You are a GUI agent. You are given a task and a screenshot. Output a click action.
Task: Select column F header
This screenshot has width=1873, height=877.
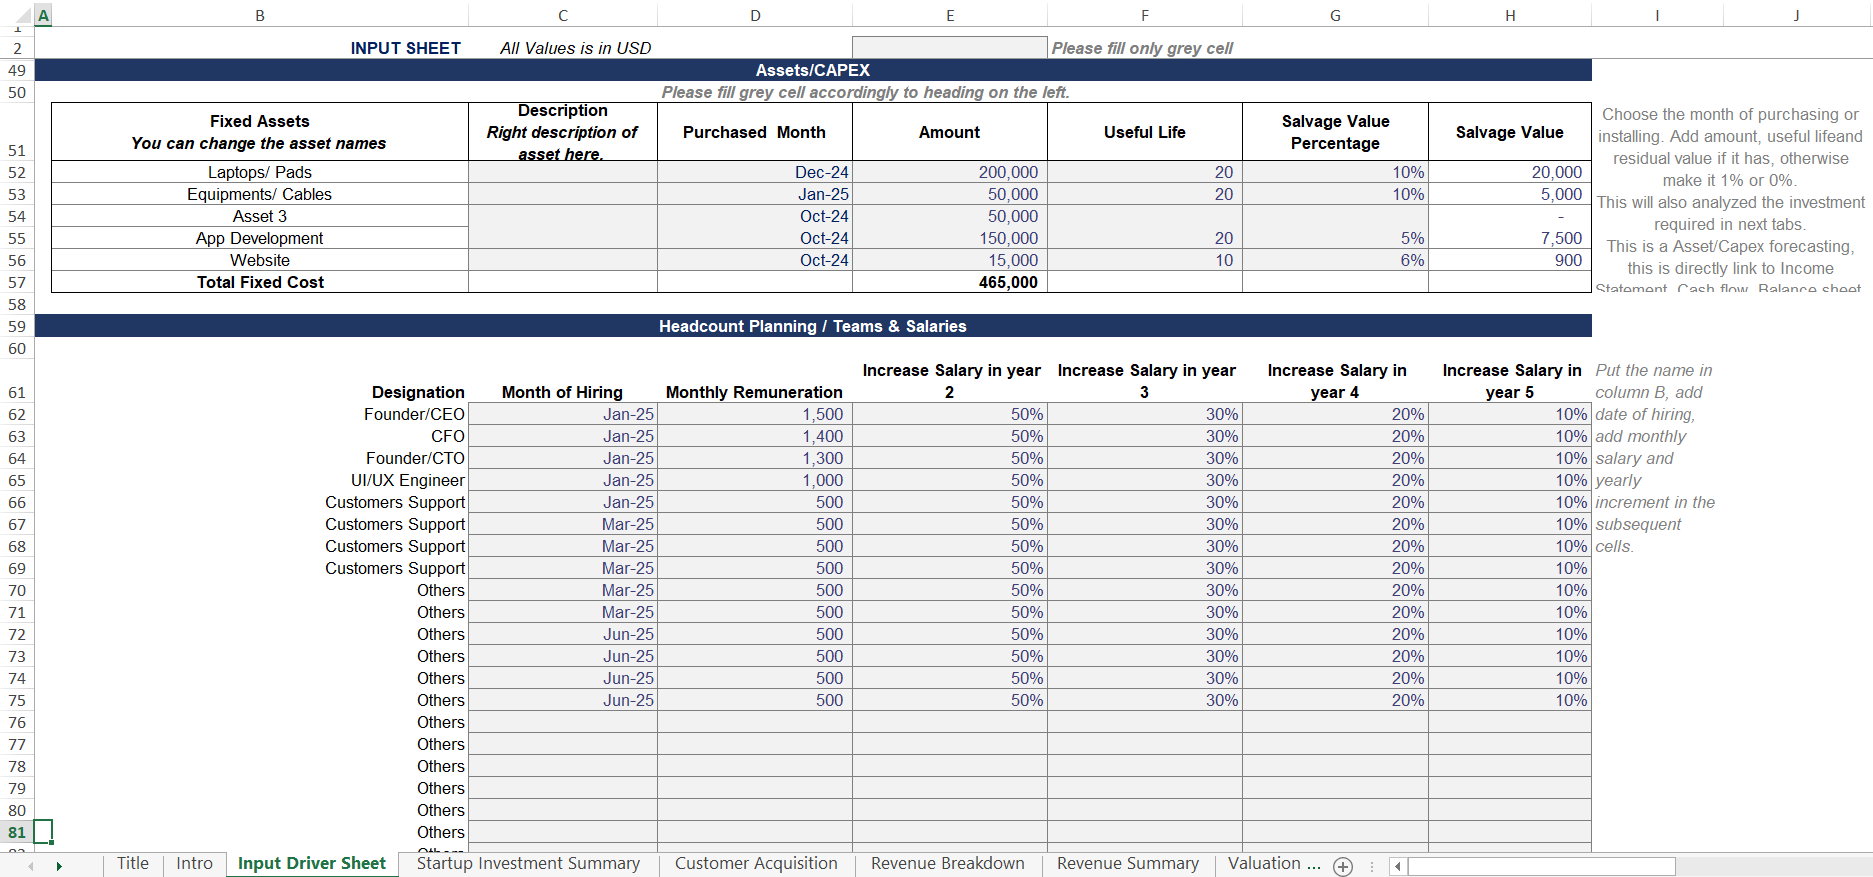(x=1145, y=16)
